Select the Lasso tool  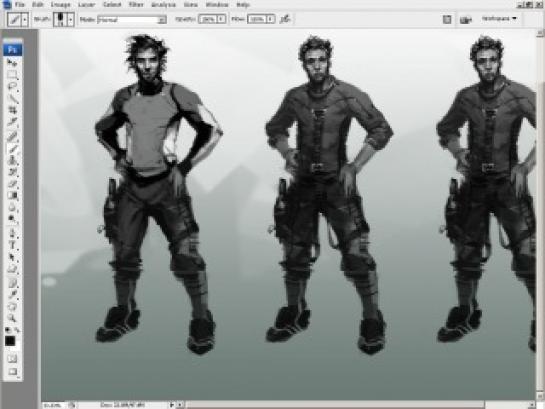point(12,87)
